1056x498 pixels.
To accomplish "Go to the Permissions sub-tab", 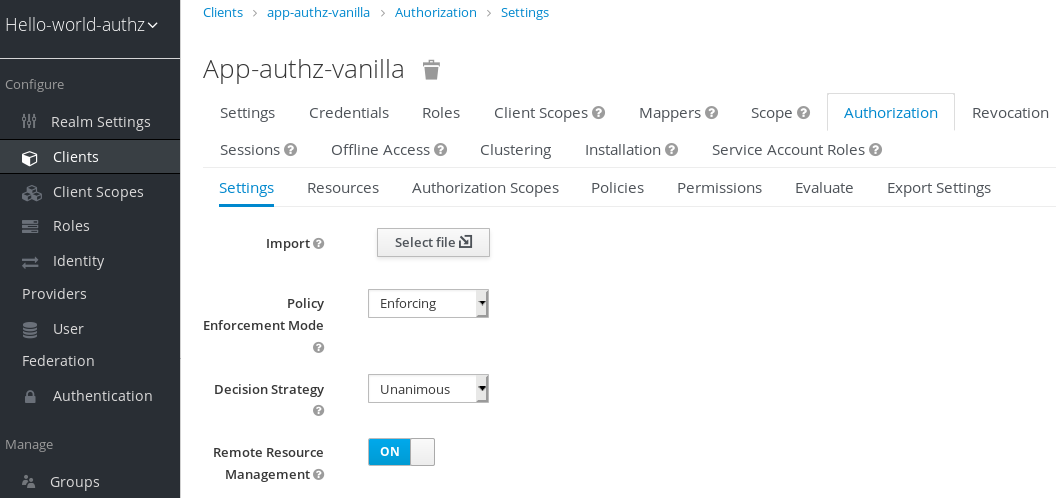I will (x=719, y=188).
